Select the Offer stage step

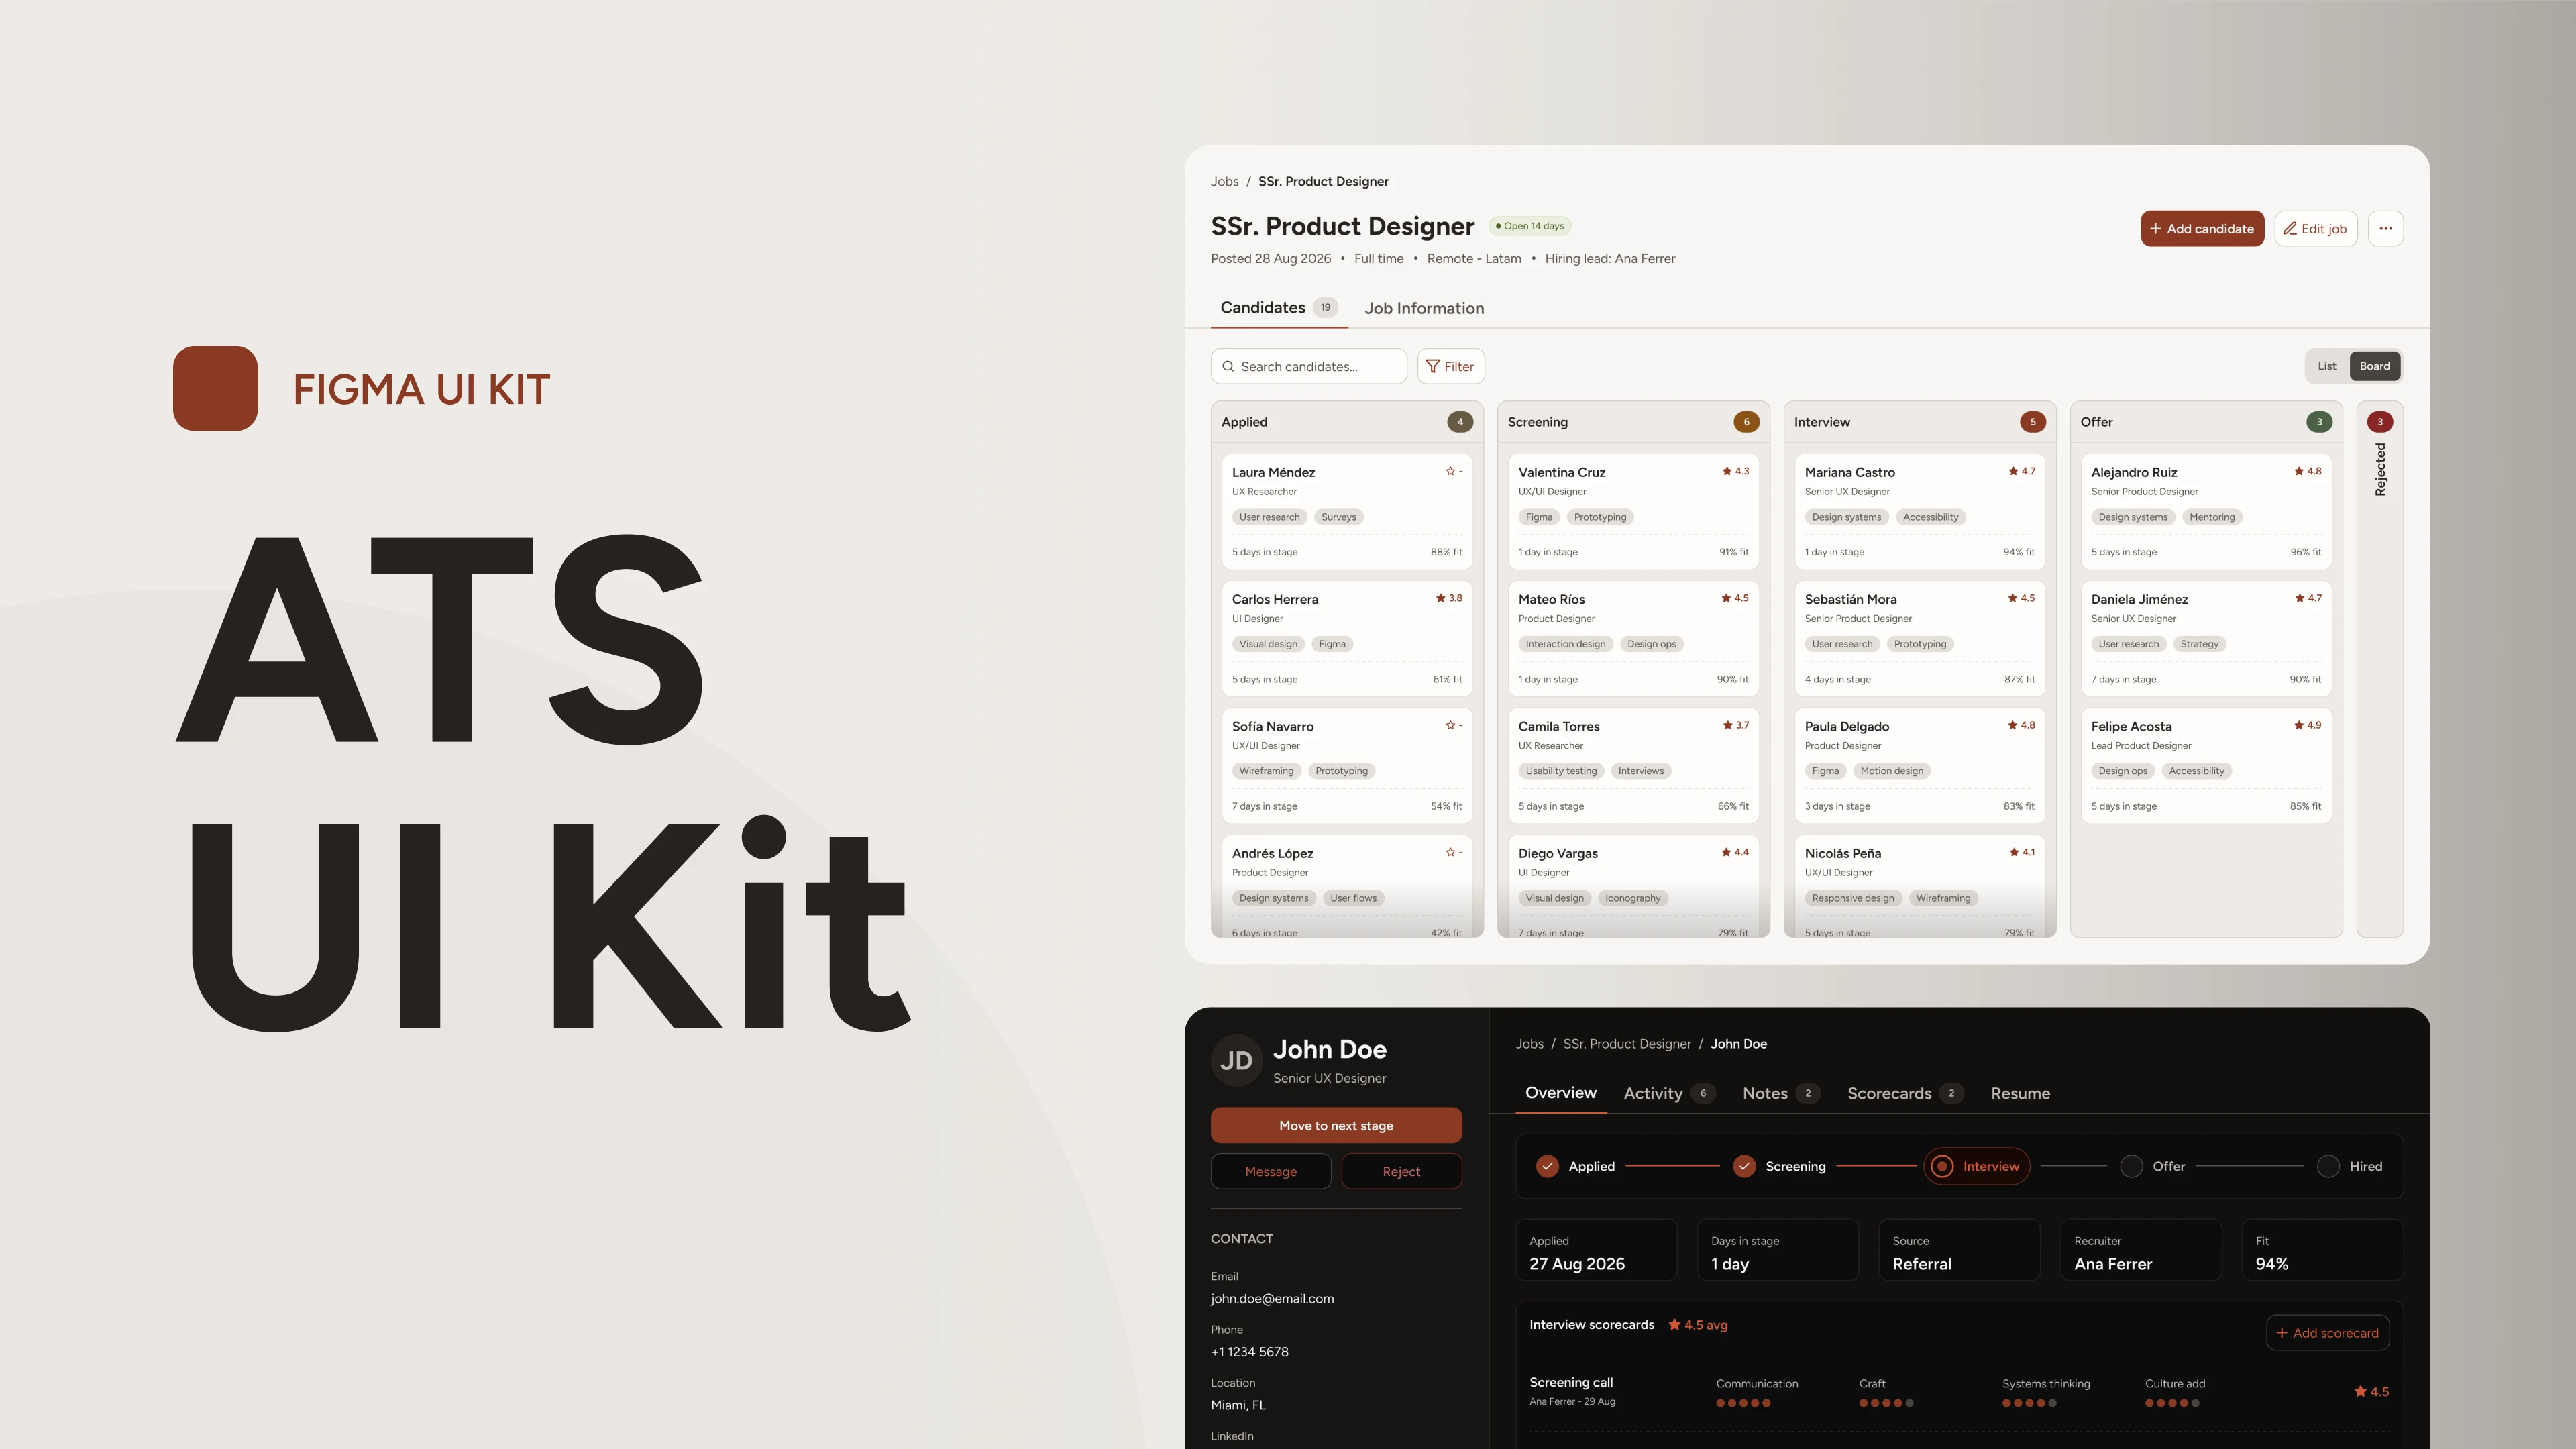coord(2152,1166)
